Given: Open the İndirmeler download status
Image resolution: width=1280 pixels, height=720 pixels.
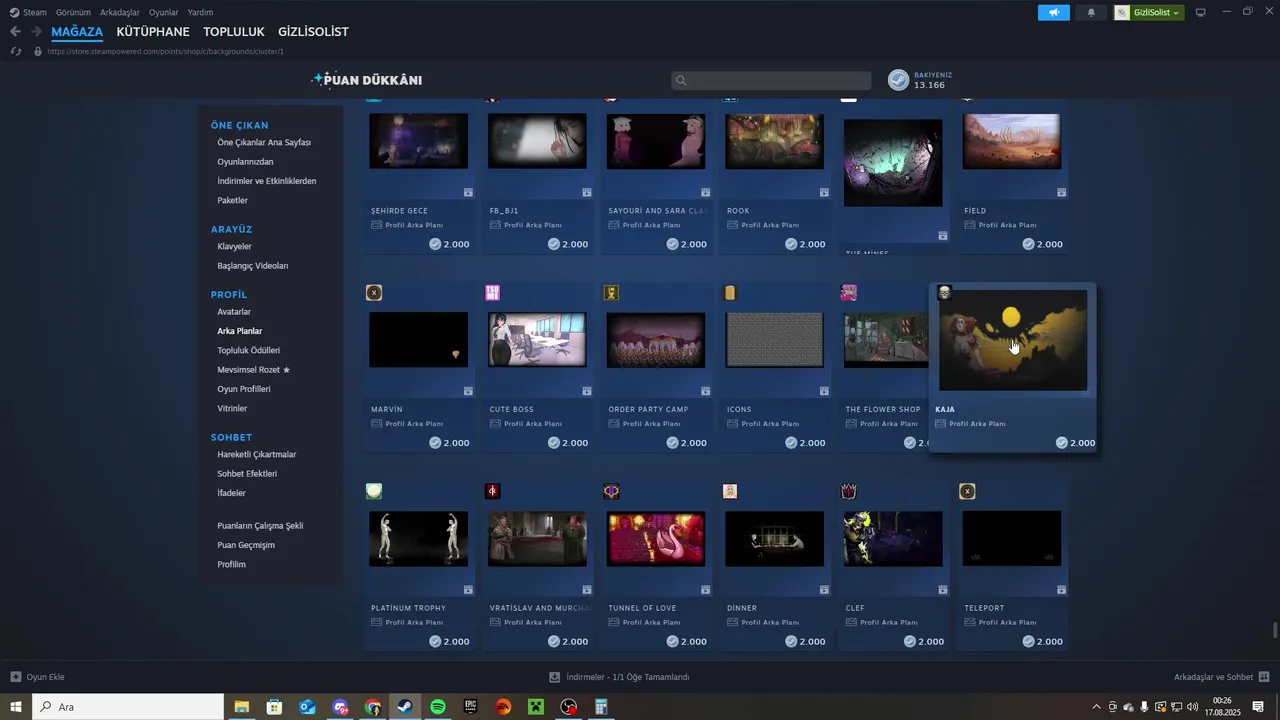Looking at the screenshot, I should click(620, 677).
